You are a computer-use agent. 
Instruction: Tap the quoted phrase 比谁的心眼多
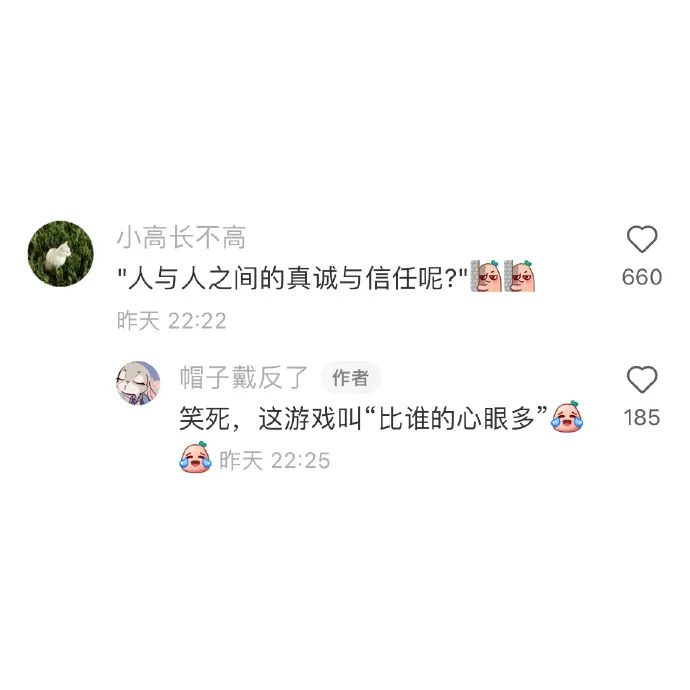(x=456, y=418)
